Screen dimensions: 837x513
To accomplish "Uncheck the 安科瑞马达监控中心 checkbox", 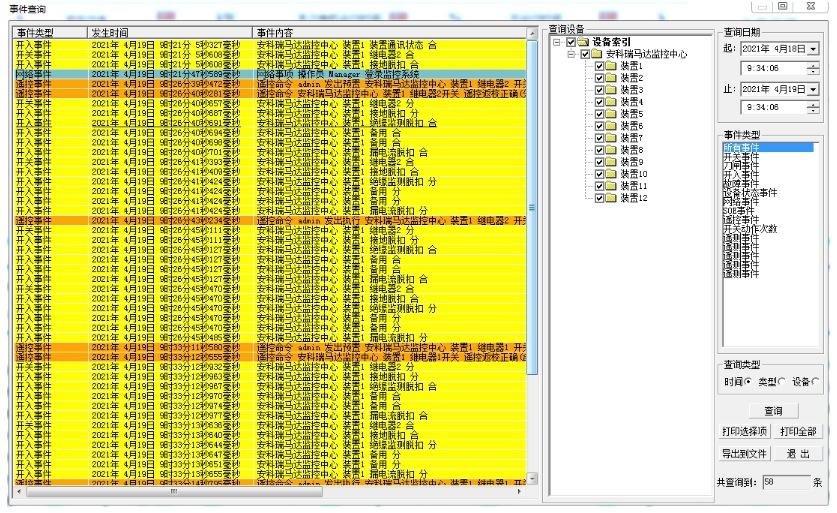I will (x=585, y=54).
